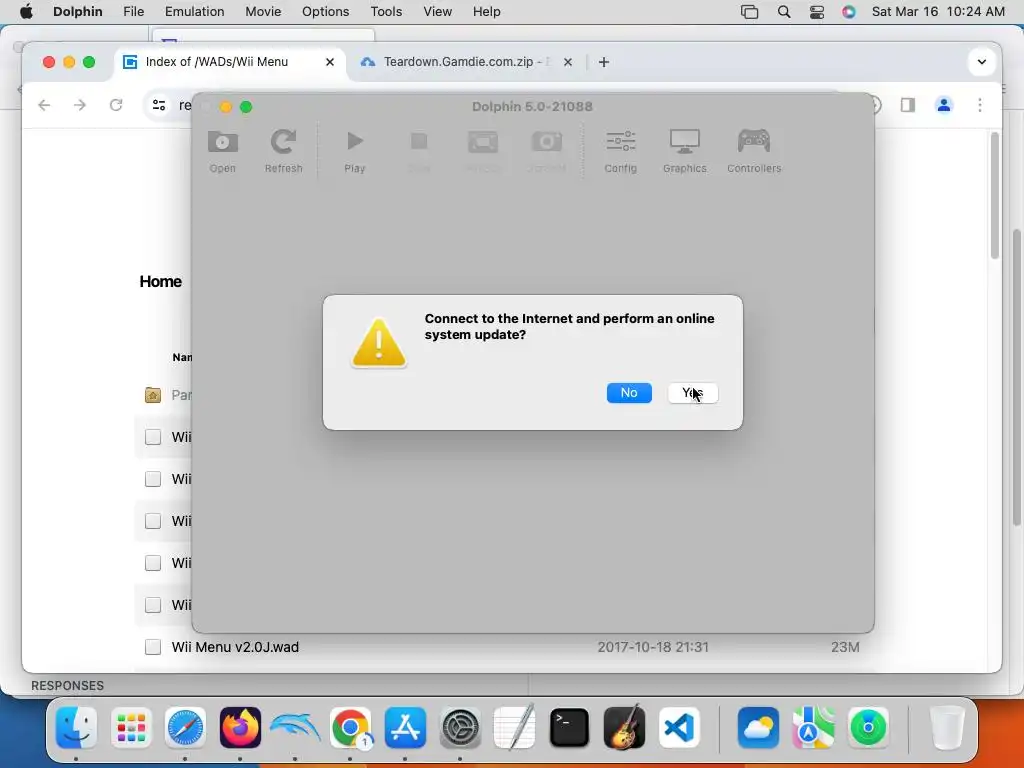1024x768 pixels.
Task: Click the Stage Manager icon in the menu bar
Action: click(750, 12)
